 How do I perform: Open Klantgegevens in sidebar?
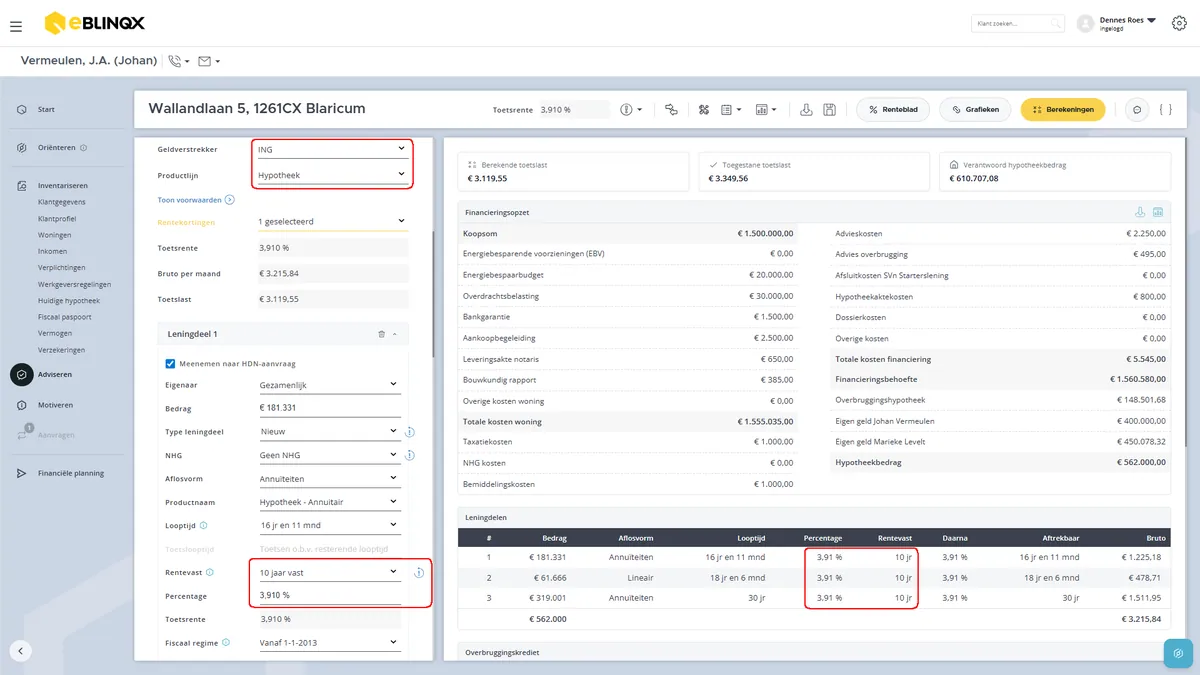[61, 202]
